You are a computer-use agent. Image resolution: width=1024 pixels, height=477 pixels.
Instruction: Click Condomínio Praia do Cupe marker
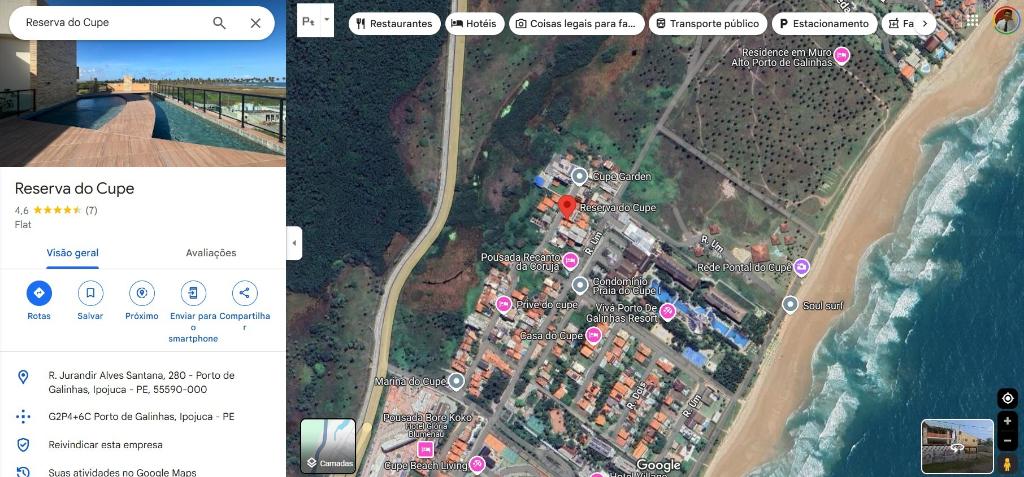coord(580,286)
